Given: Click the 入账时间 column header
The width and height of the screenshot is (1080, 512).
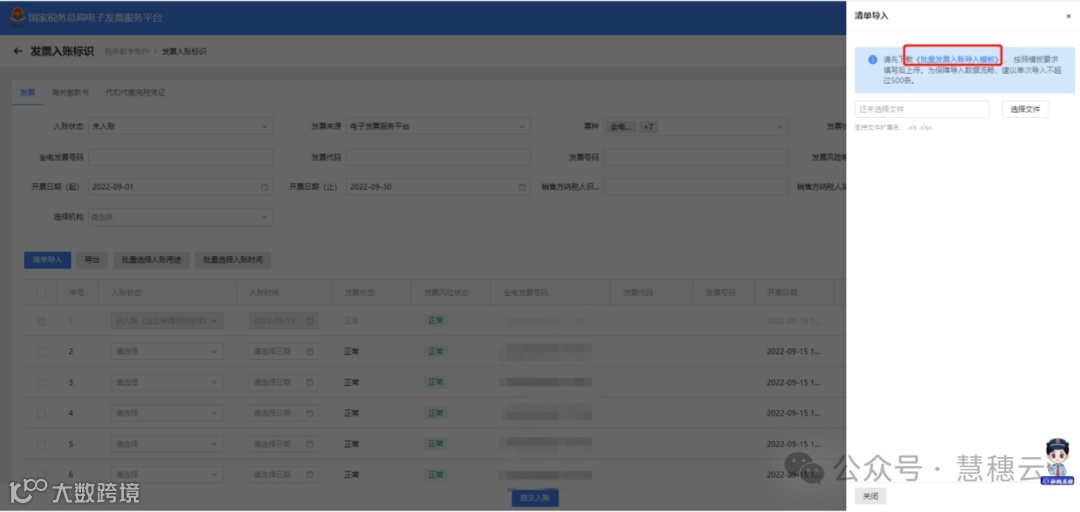Looking at the screenshot, I should pos(264,292).
